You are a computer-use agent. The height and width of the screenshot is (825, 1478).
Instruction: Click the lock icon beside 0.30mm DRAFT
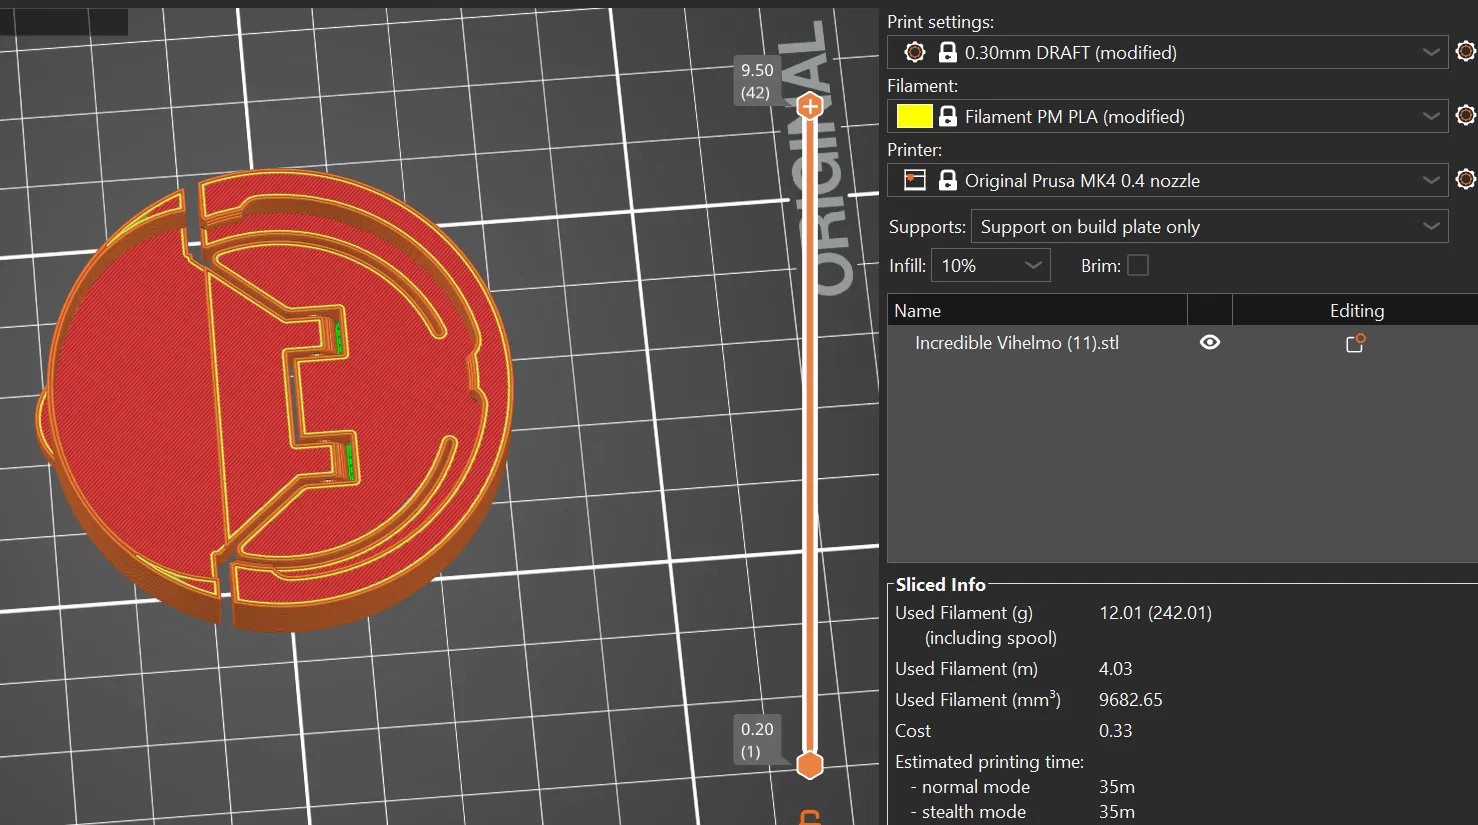click(947, 52)
